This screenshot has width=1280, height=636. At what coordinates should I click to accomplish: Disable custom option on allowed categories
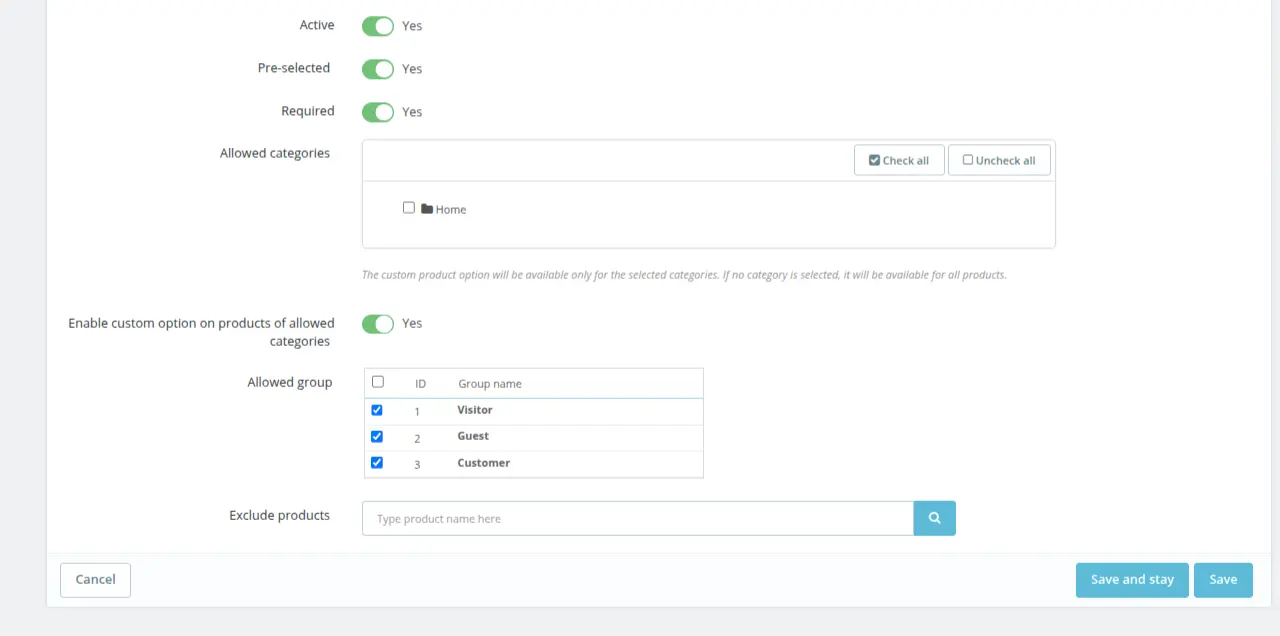tap(378, 324)
